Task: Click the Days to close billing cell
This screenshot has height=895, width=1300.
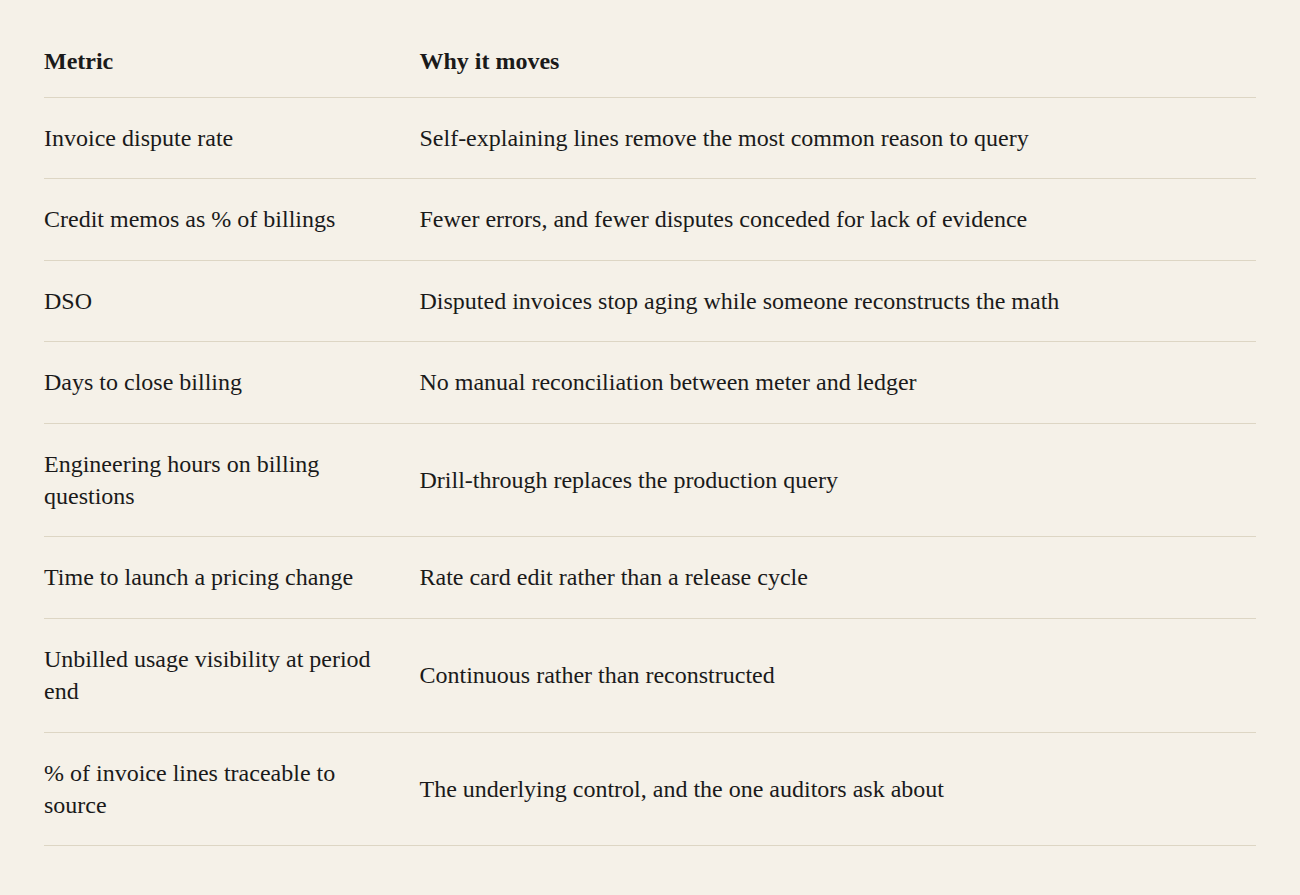Action: pos(143,382)
